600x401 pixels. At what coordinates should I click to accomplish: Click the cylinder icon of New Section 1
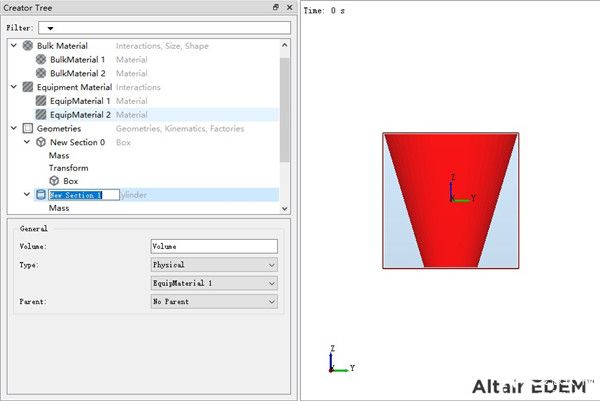point(41,194)
